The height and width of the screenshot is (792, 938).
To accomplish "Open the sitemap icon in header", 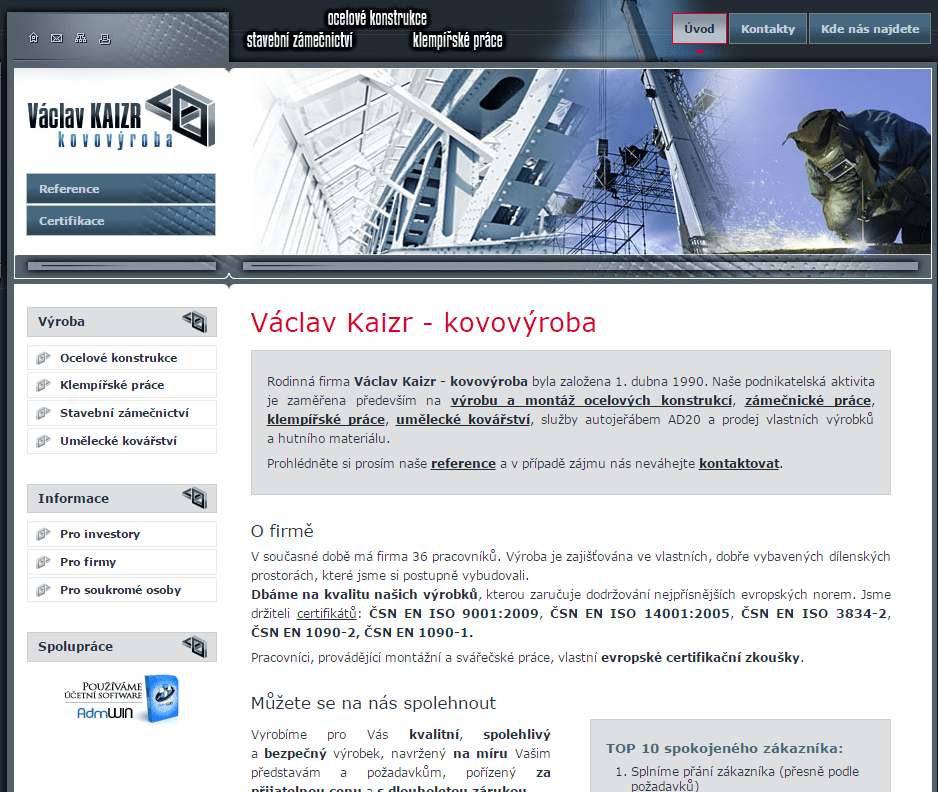I will pyautogui.click(x=81, y=38).
